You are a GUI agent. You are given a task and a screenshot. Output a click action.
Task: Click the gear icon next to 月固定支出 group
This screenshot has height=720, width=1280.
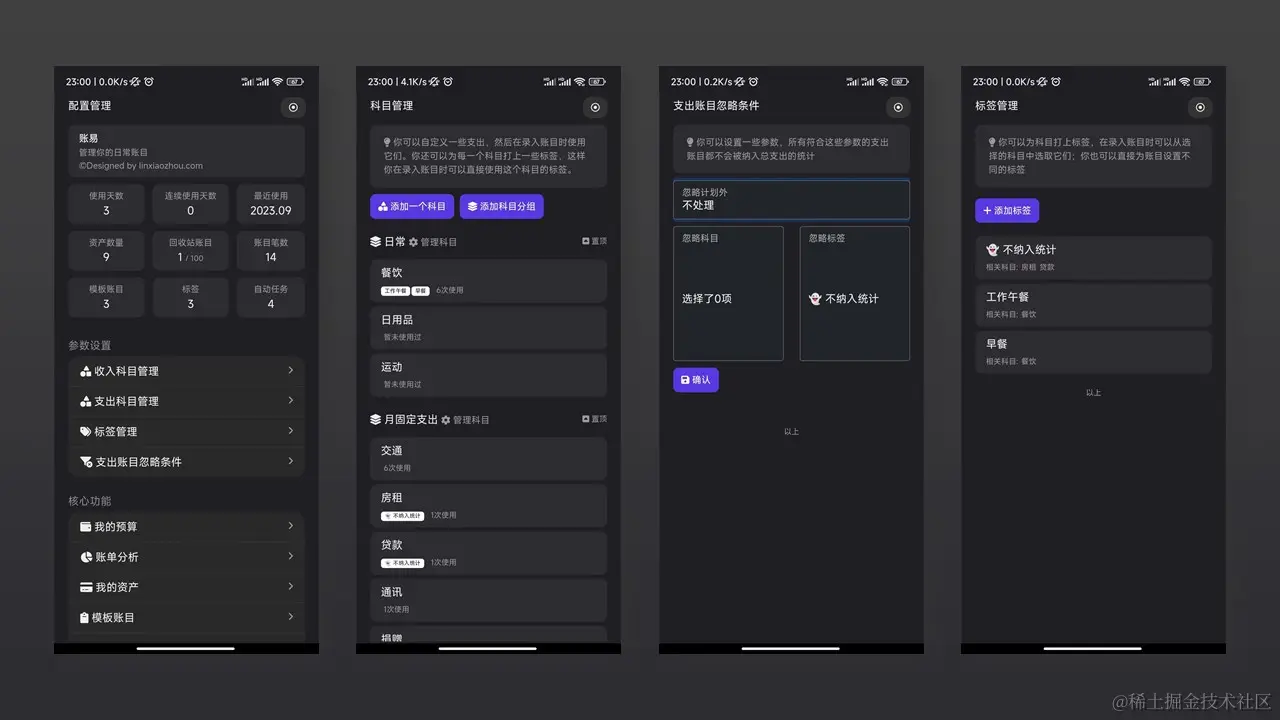pos(446,420)
